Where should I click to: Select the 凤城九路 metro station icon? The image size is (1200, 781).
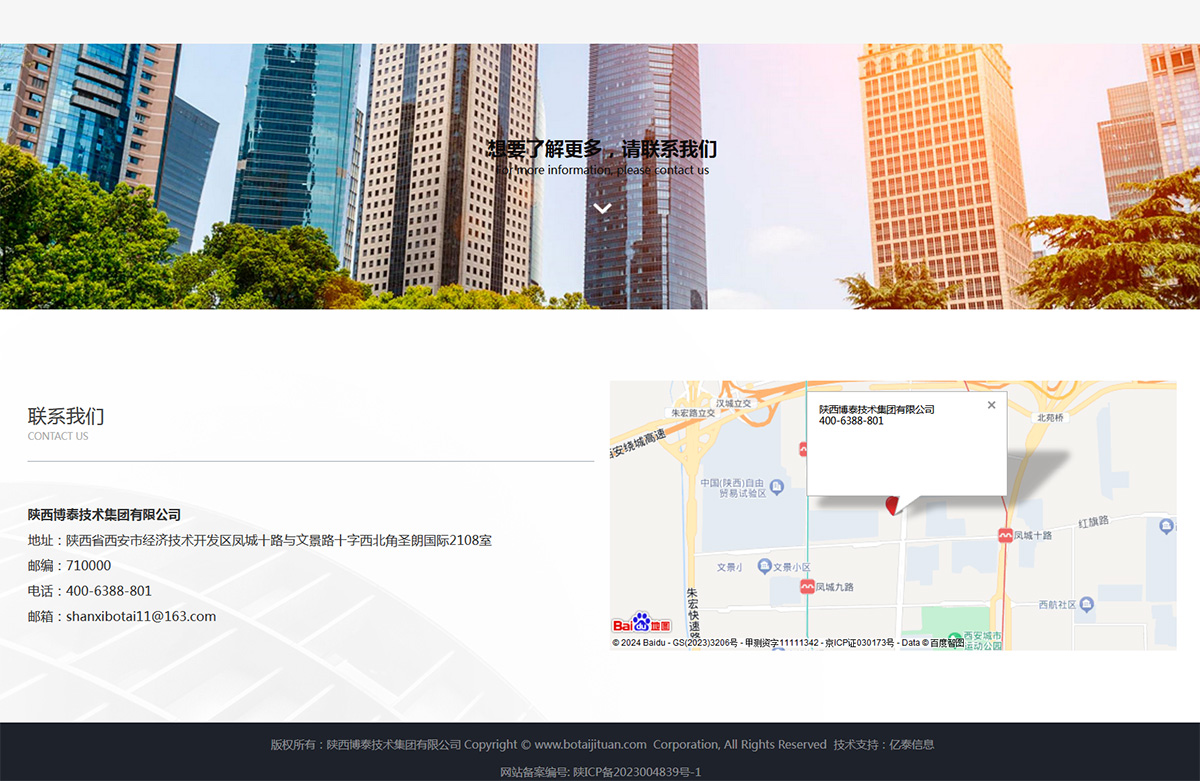click(806, 587)
